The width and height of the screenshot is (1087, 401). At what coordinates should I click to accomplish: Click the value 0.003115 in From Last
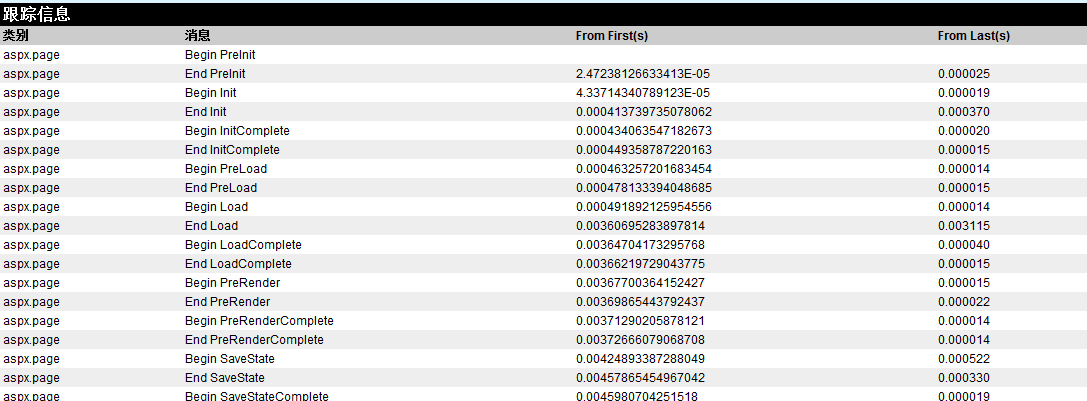click(963, 226)
